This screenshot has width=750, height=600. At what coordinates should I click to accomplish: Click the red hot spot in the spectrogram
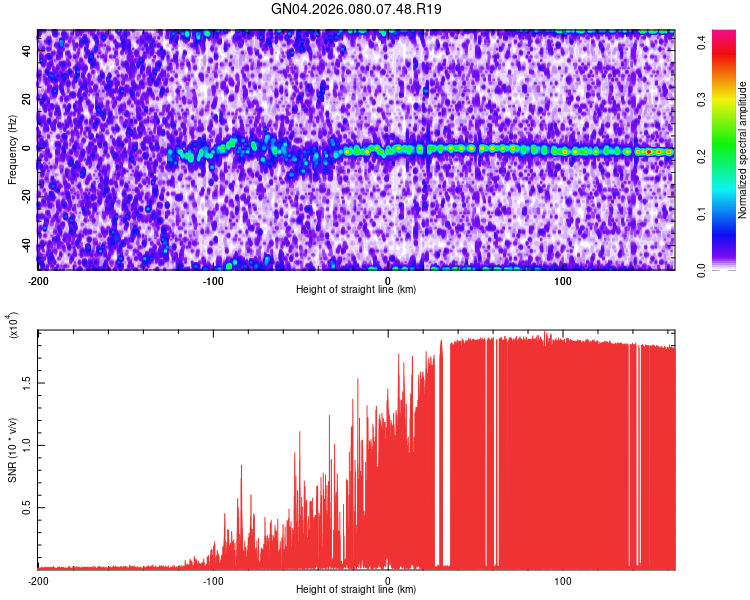[x=649, y=151]
